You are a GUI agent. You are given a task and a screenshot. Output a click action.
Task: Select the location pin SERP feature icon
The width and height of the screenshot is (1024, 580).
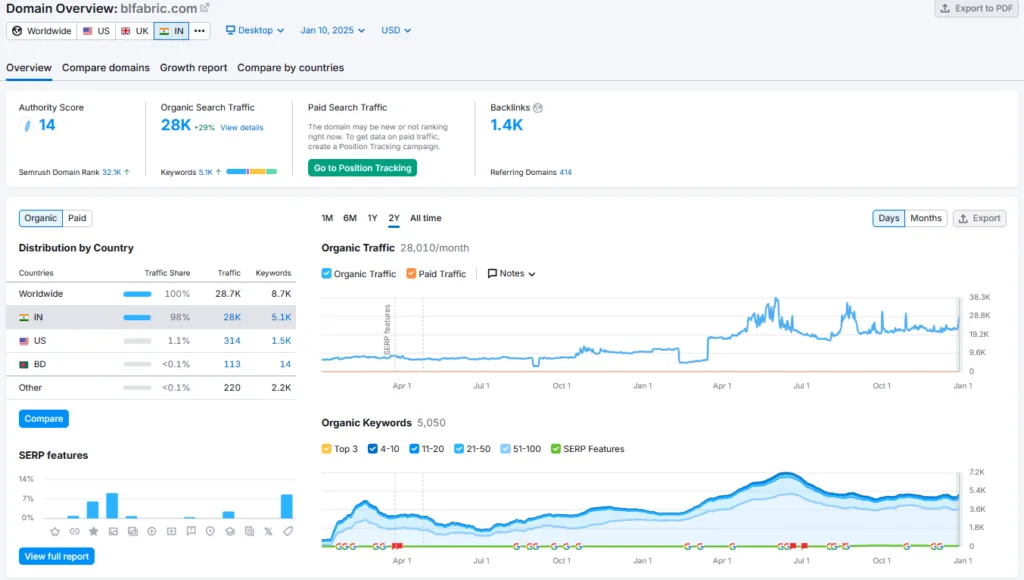210,532
